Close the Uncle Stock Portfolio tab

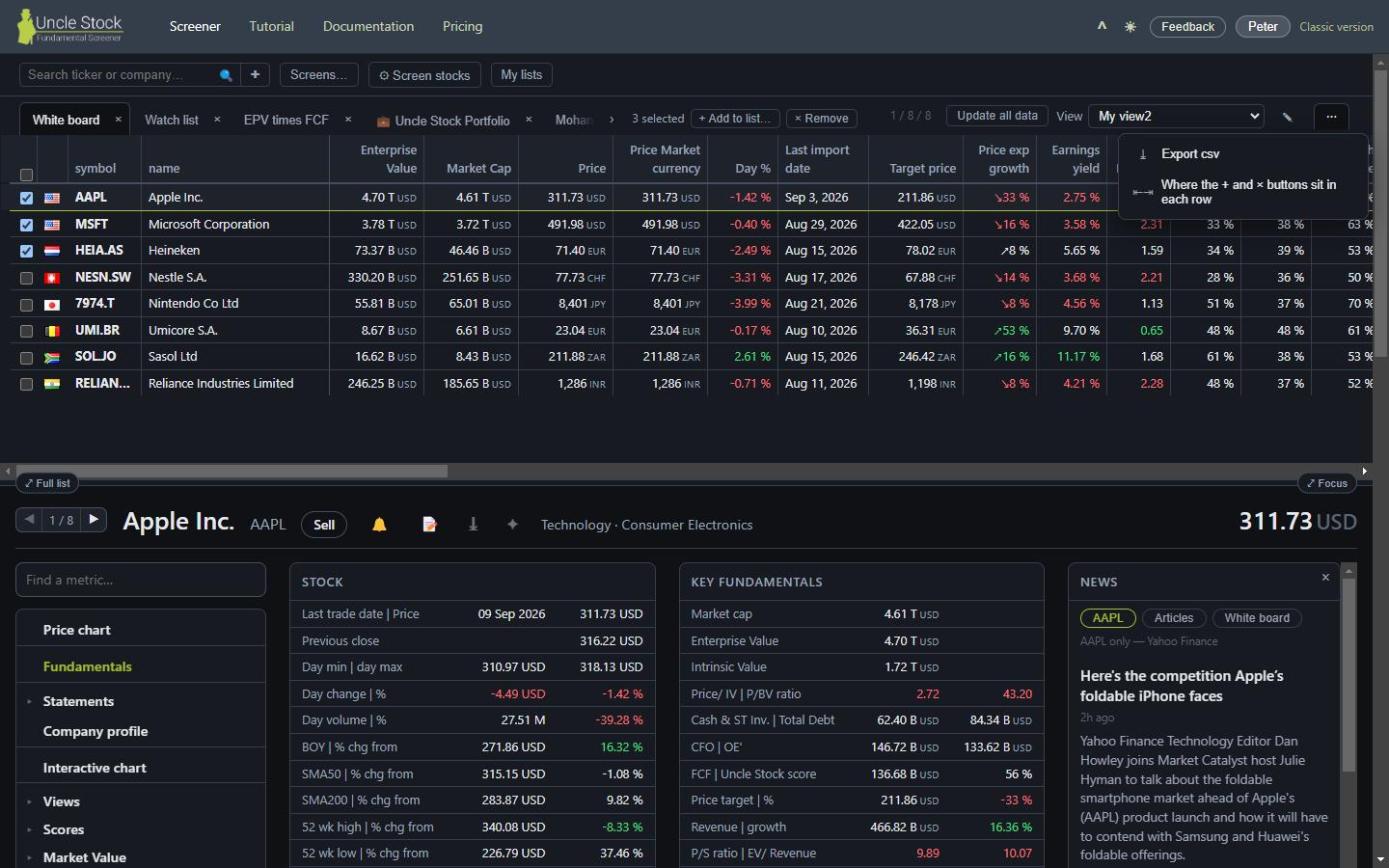(529, 119)
